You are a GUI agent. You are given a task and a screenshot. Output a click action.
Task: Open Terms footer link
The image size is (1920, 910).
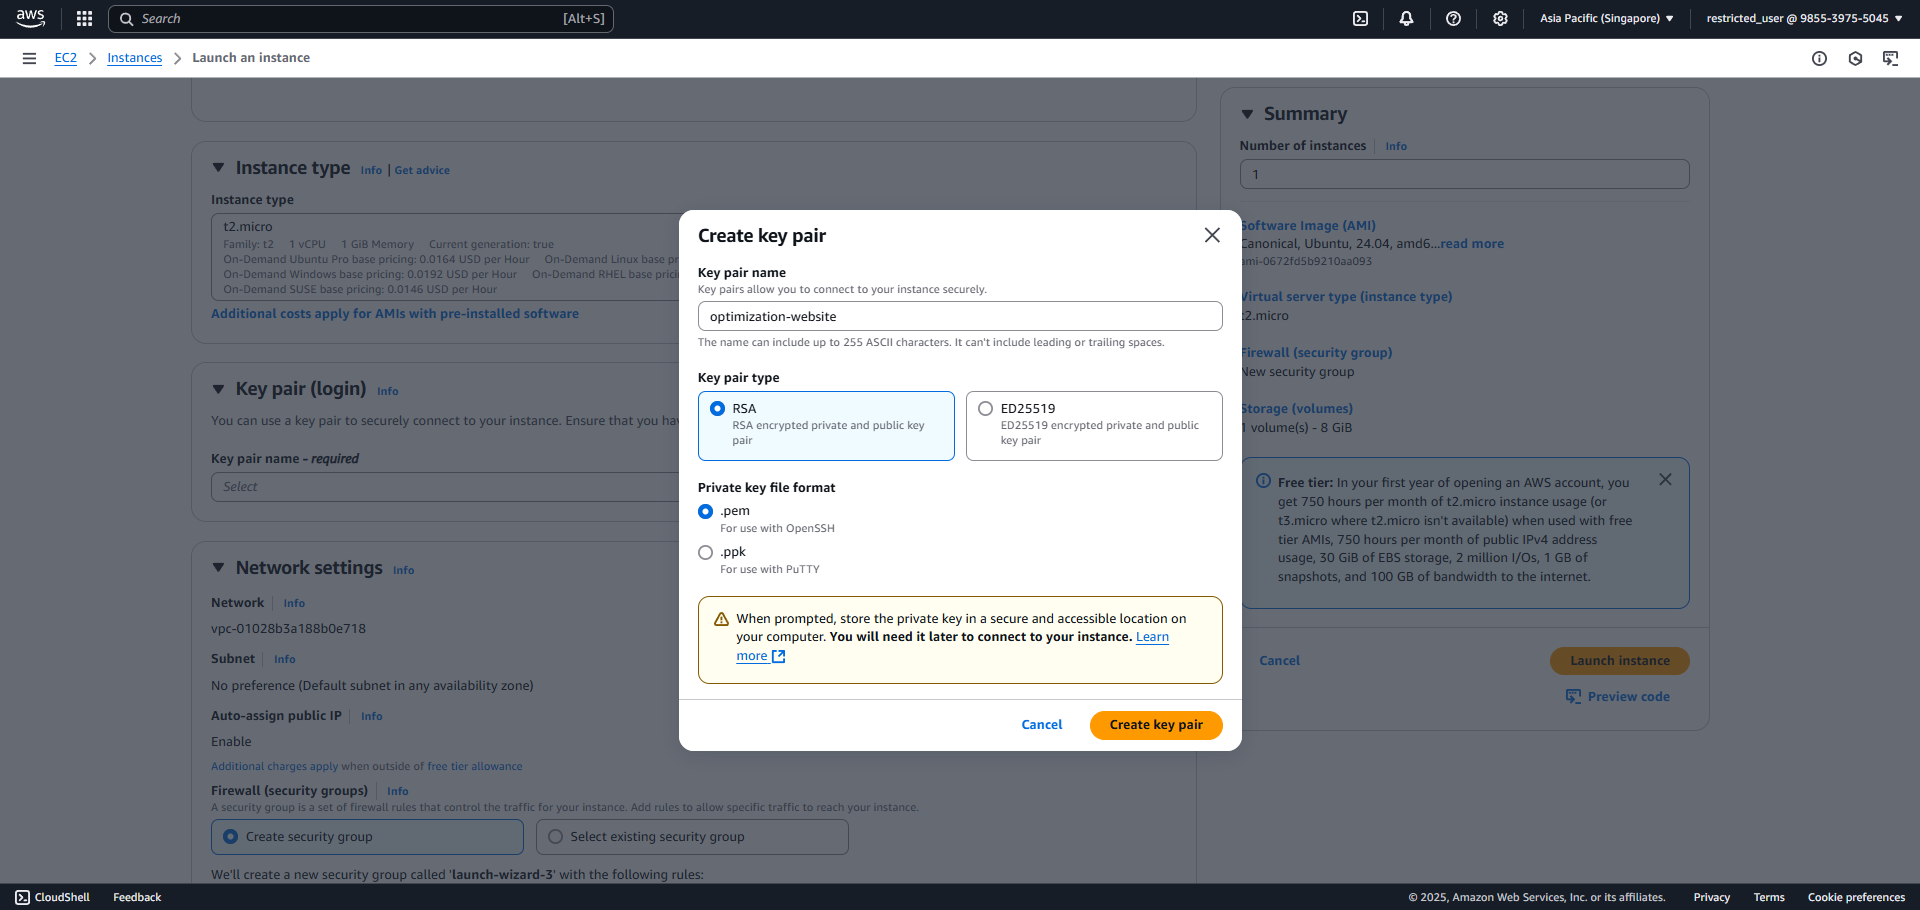click(1769, 897)
